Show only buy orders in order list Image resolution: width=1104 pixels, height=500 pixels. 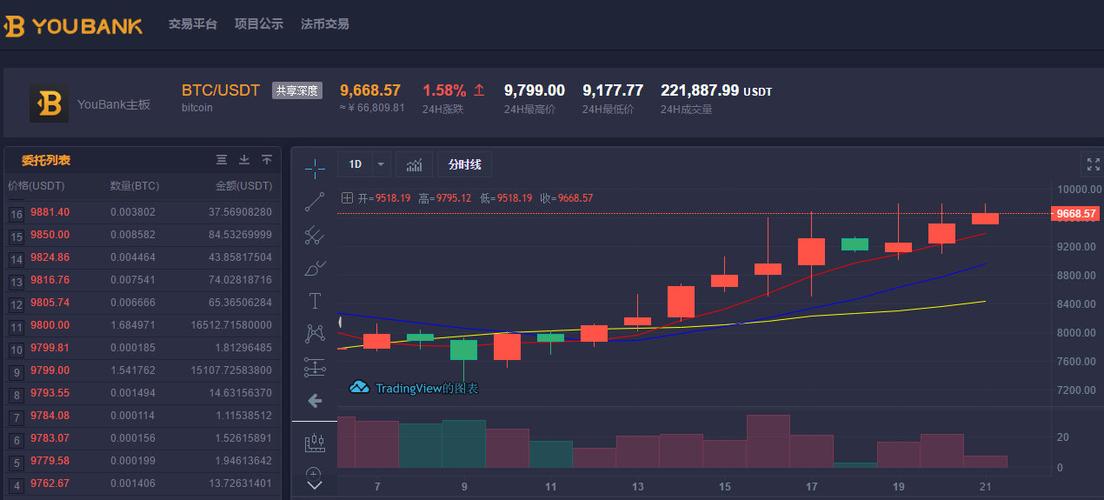coord(244,160)
